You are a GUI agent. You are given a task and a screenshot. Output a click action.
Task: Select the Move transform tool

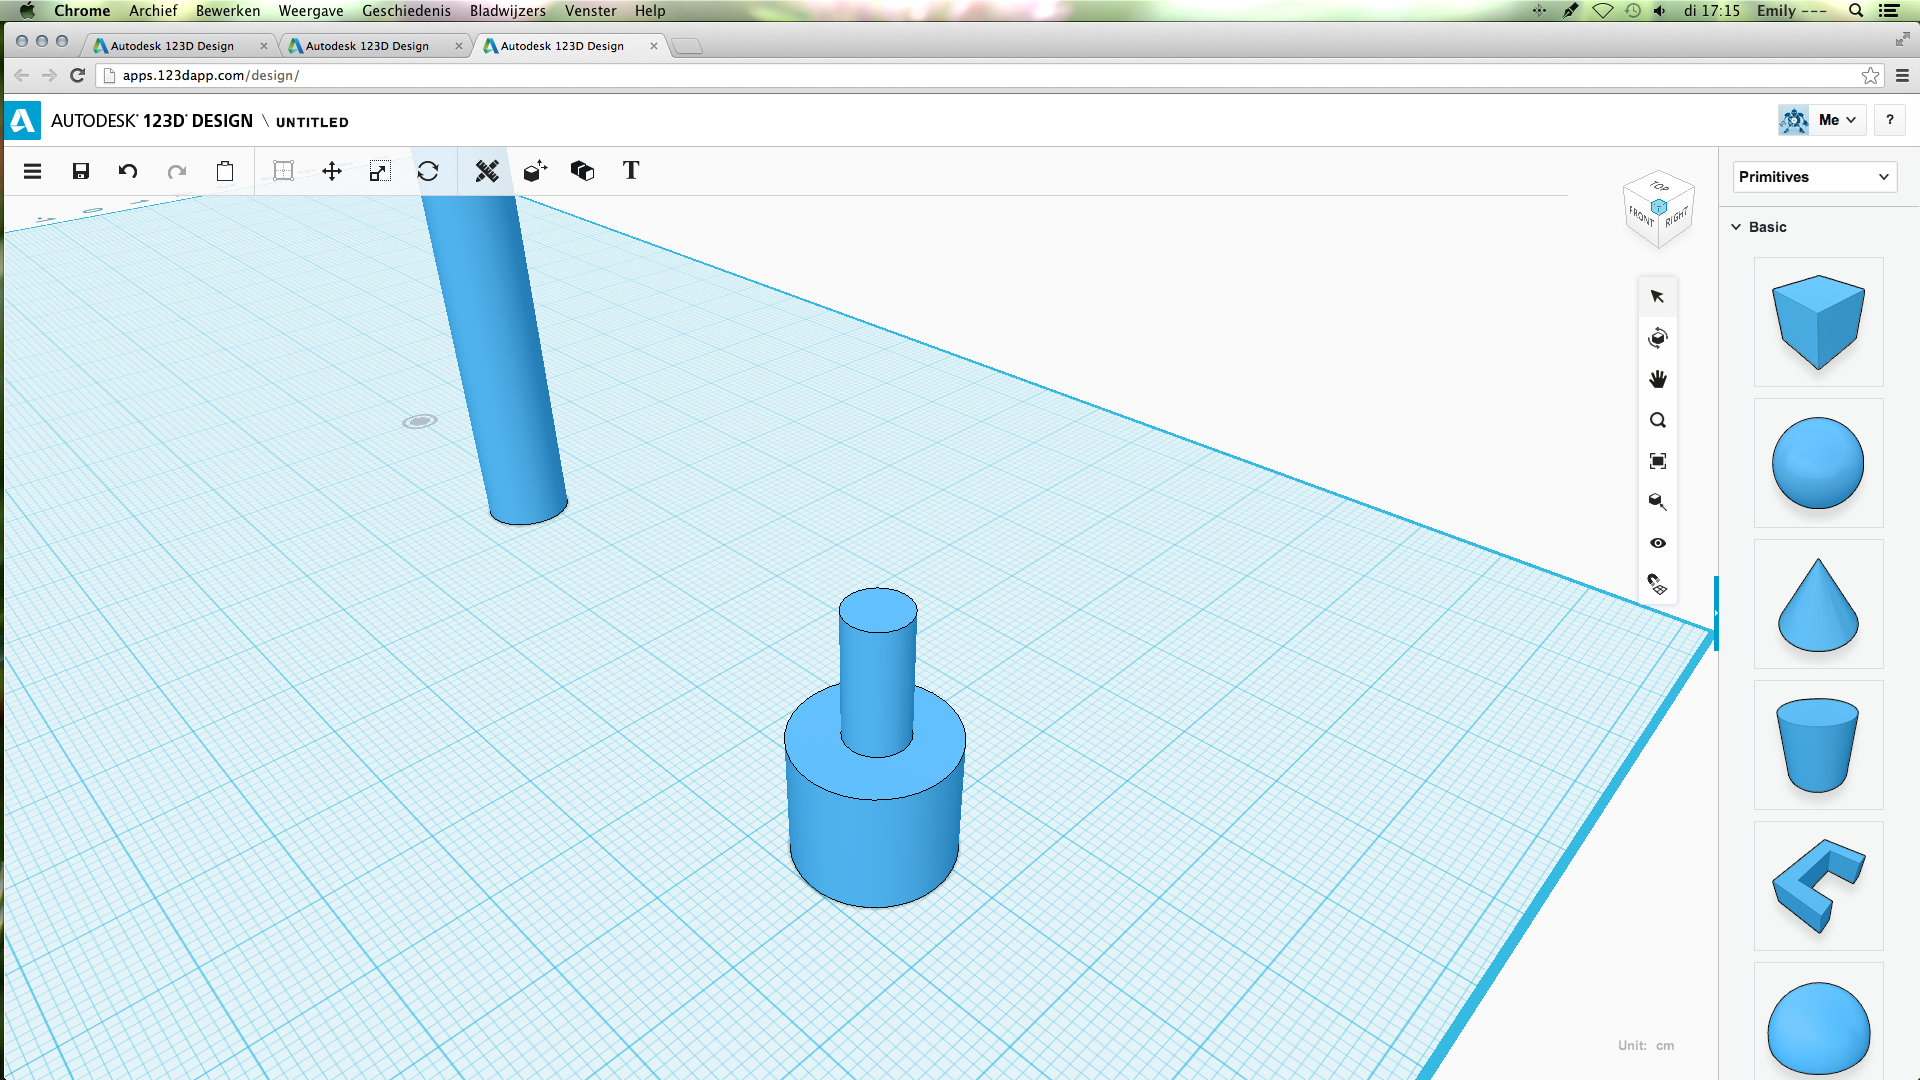coord(332,171)
